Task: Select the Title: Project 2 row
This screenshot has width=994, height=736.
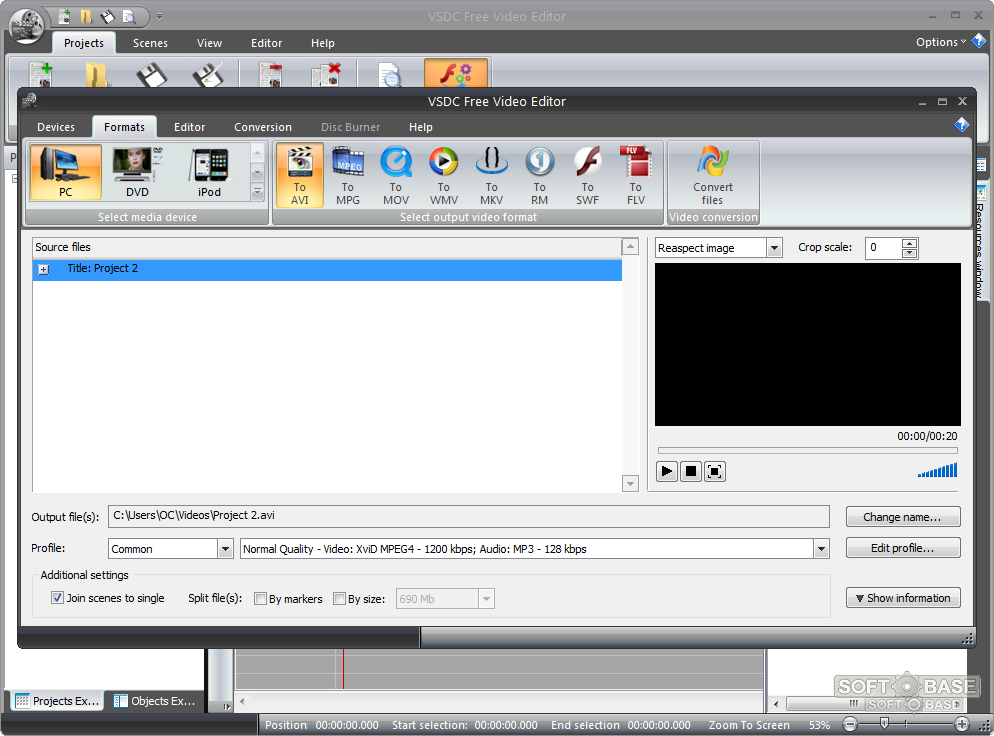Action: [x=327, y=269]
